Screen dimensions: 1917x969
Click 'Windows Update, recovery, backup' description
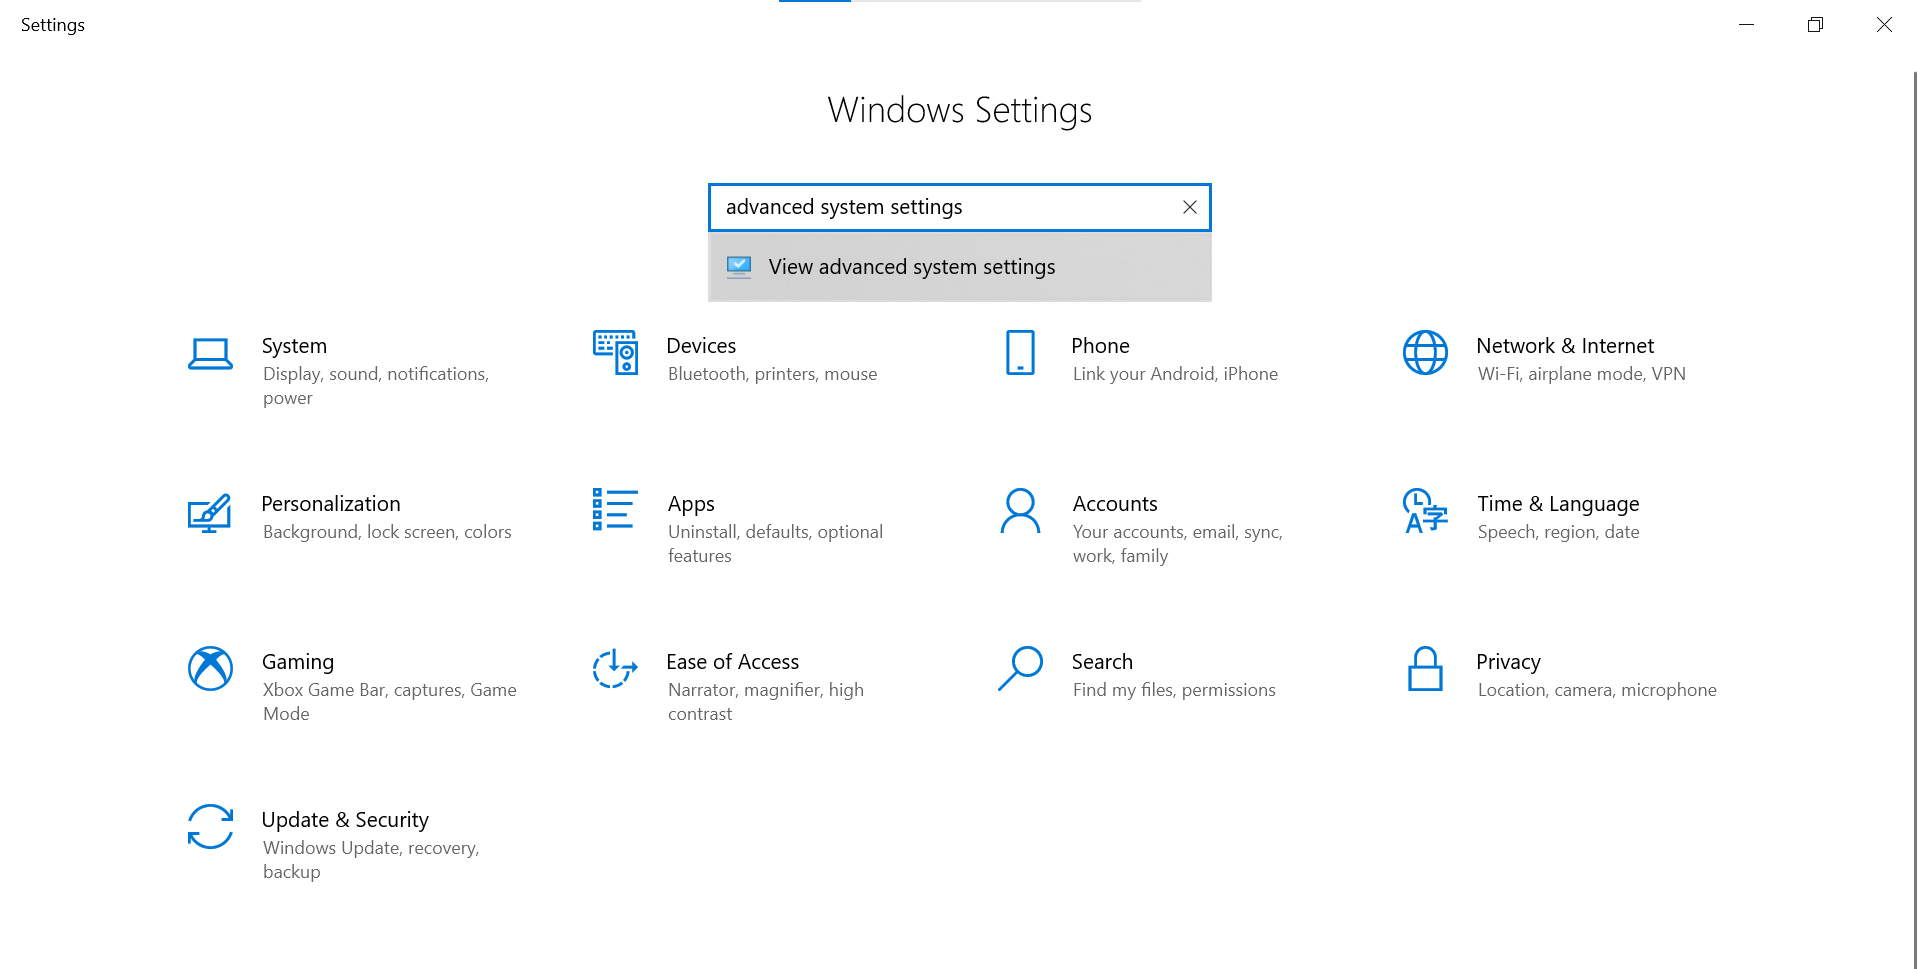[x=371, y=860]
